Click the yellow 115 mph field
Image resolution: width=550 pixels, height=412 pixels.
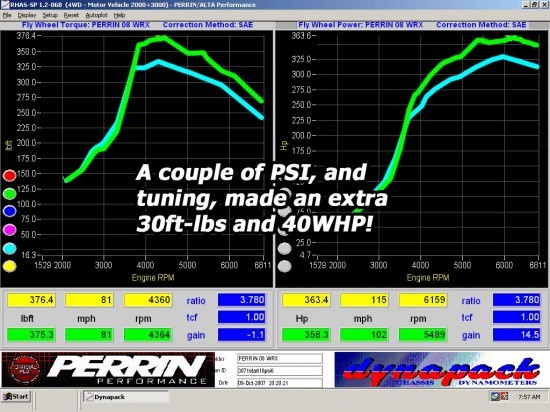(364, 300)
